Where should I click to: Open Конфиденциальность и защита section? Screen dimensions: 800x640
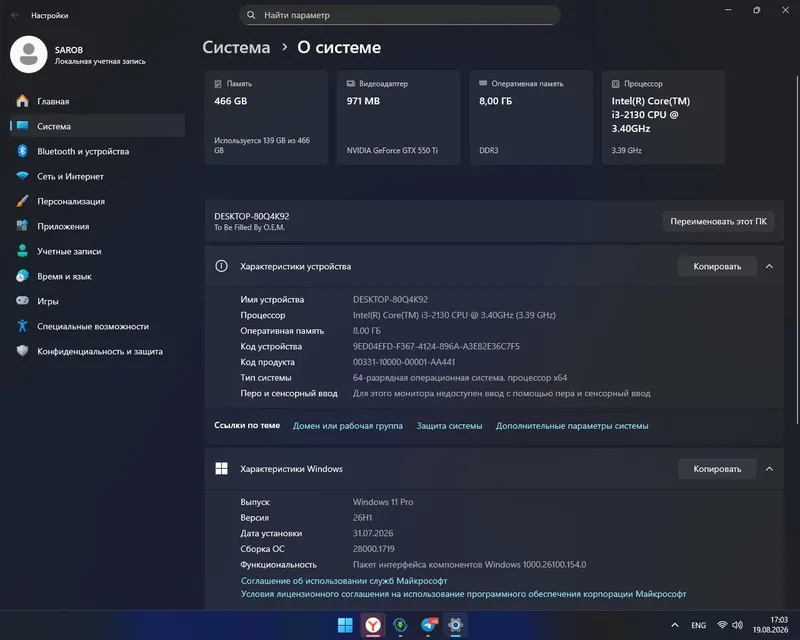click(97, 351)
